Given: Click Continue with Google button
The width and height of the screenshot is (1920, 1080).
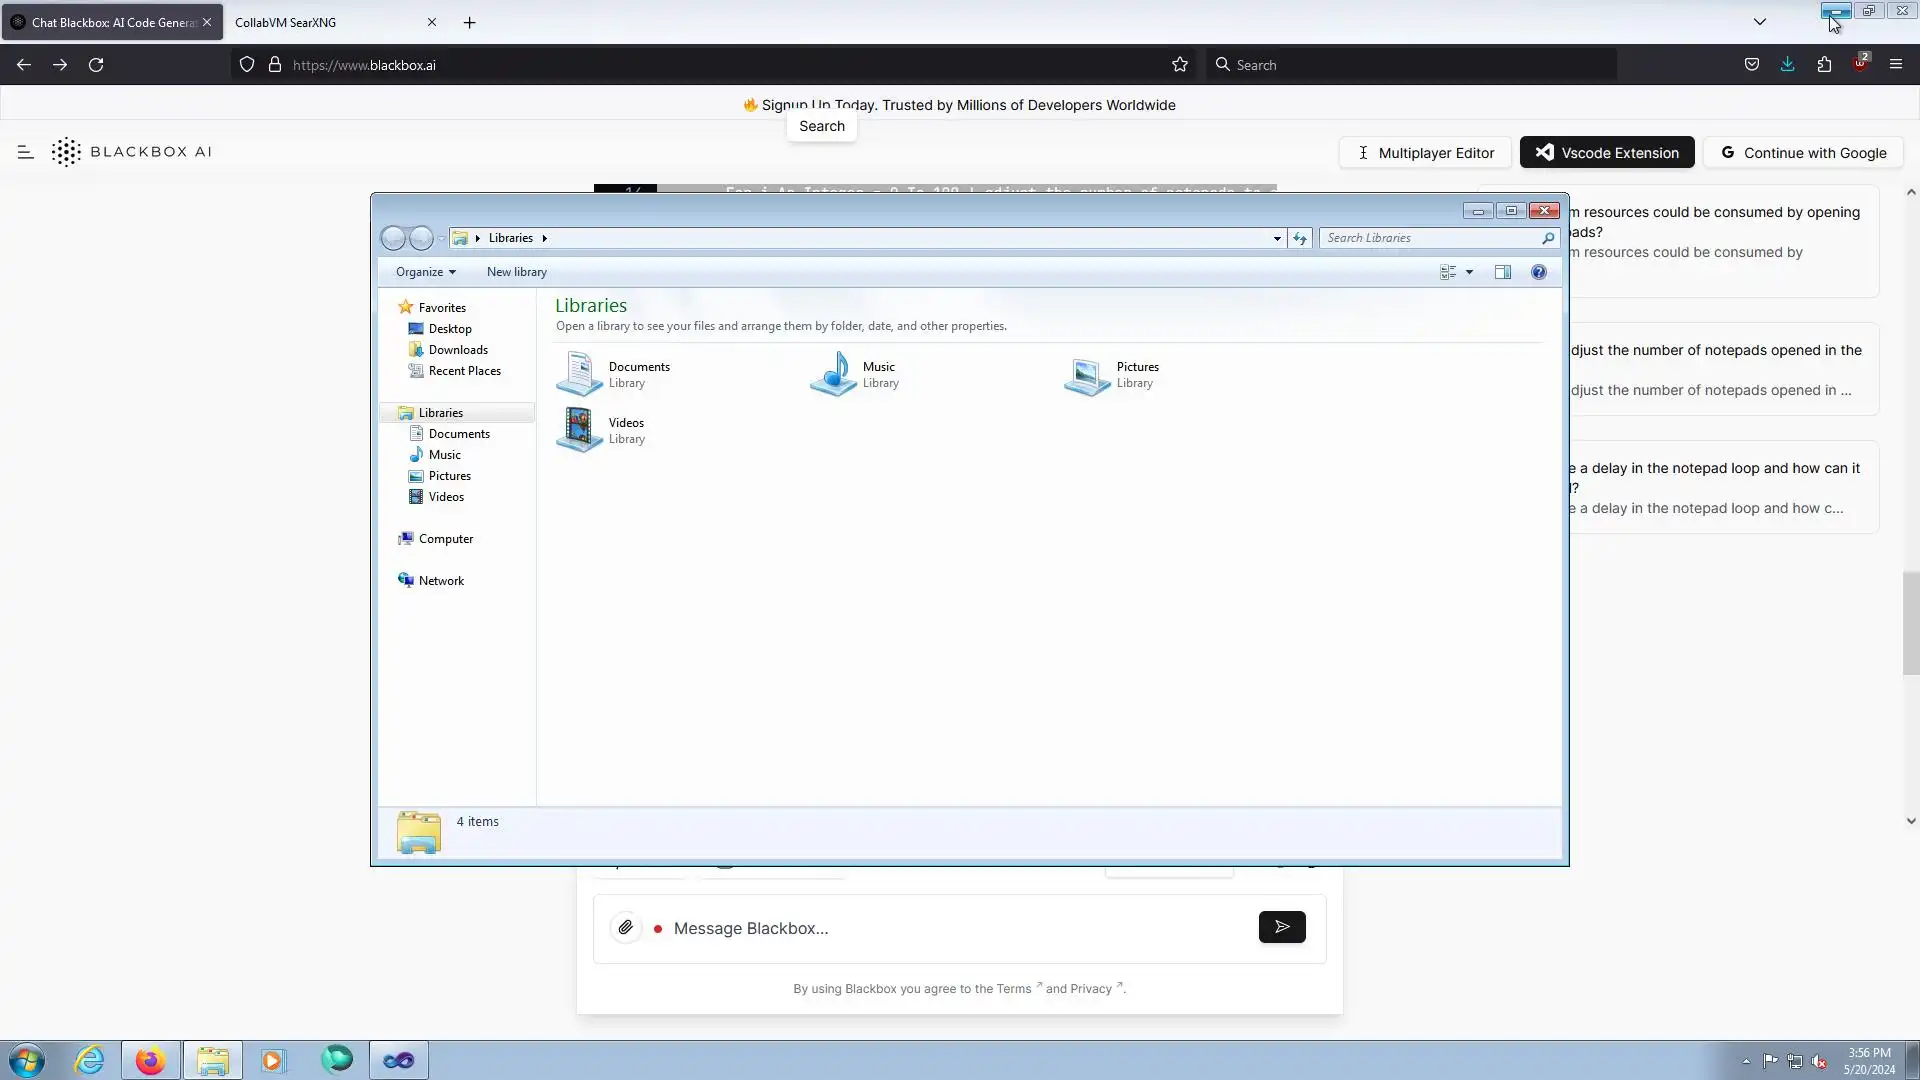Looking at the screenshot, I should coord(1802,152).
